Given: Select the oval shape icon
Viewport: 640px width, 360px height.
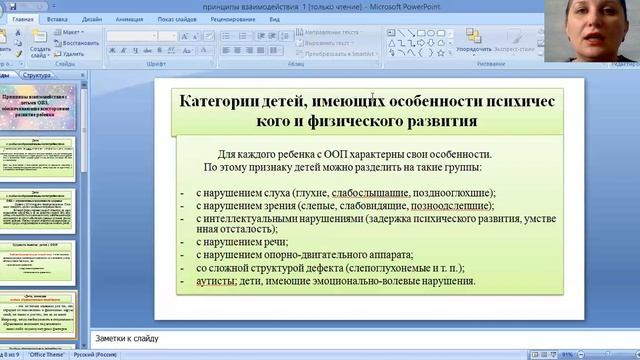Looking at the screenshot, I should (431, 33).
